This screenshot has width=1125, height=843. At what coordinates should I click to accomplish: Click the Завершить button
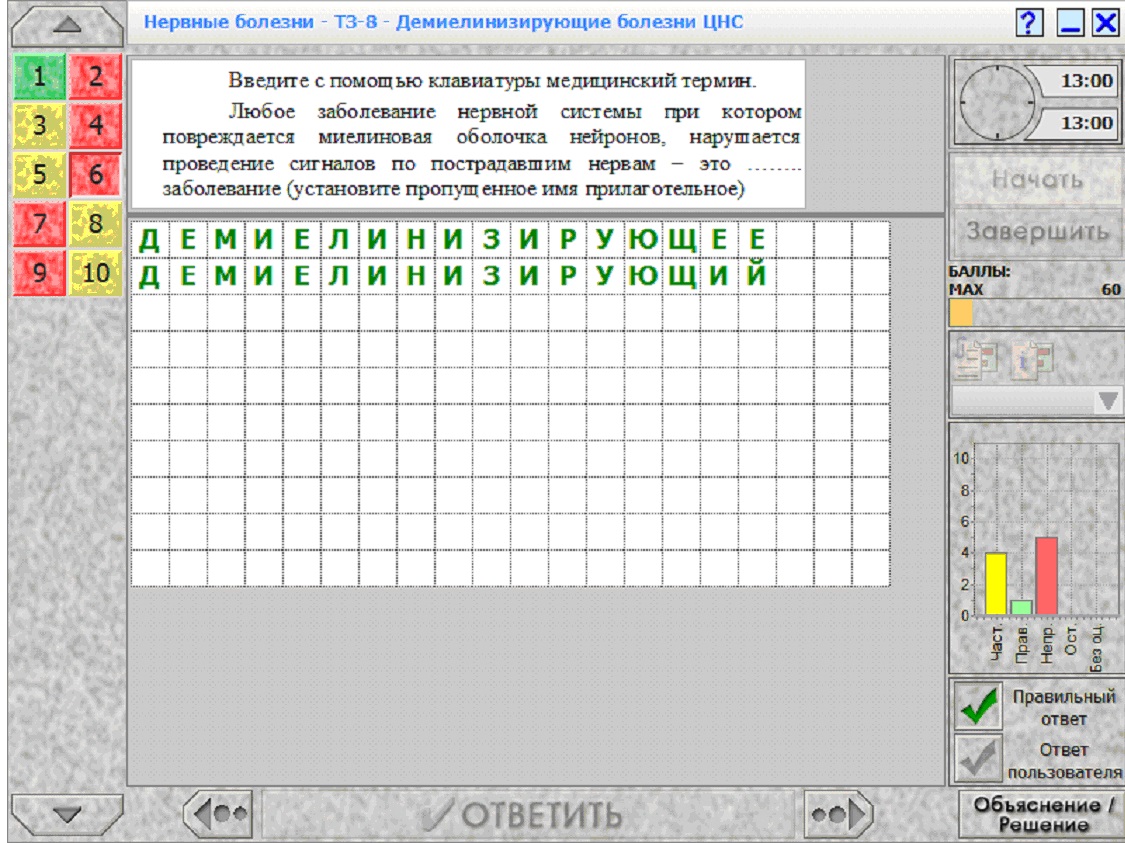(1037, 232)
